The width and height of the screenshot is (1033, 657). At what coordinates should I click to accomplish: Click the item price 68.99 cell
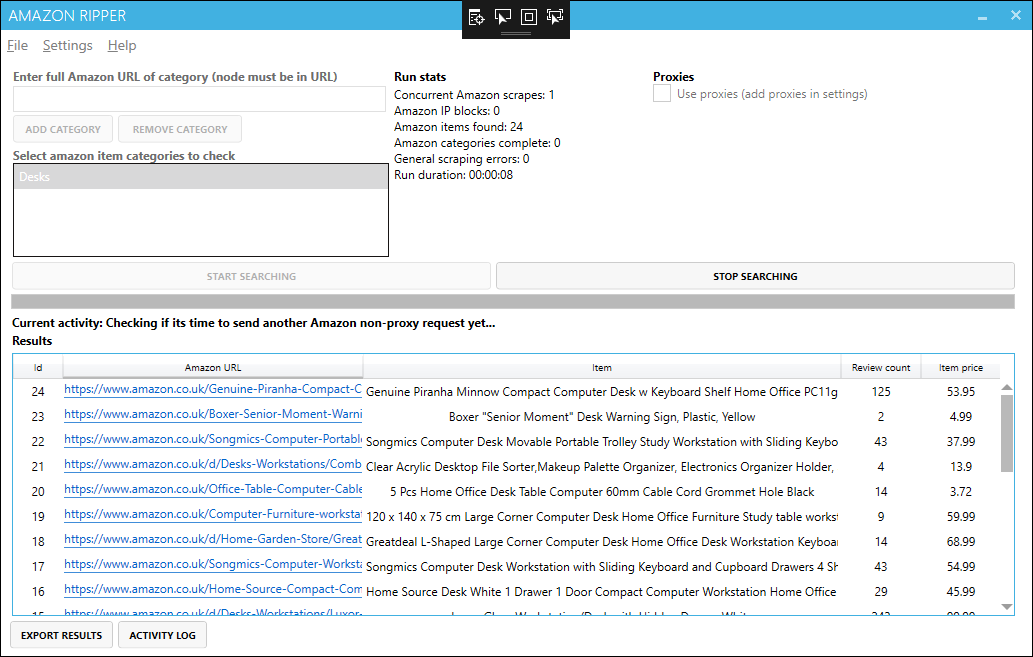tap(961, 542)
